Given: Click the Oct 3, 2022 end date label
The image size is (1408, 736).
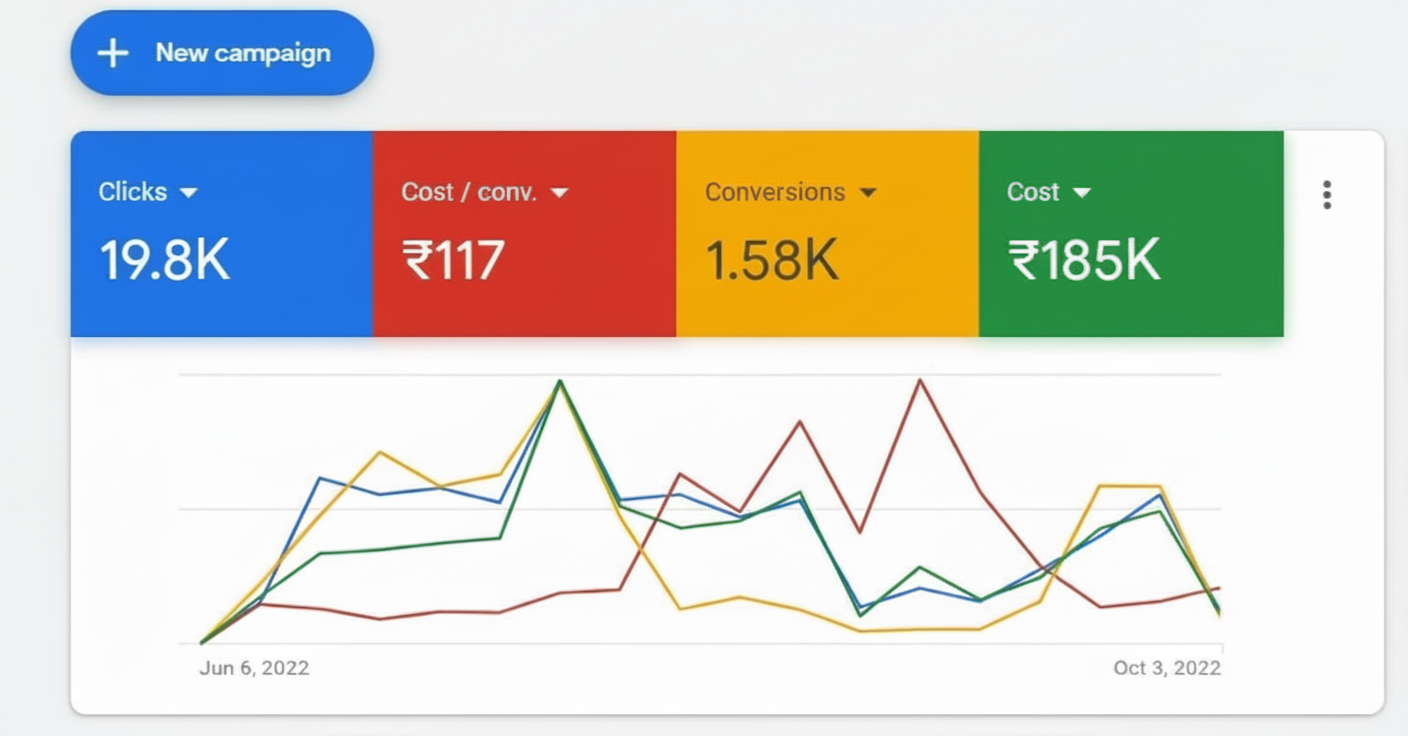Looking at the screenshot, I should [x=1167, y=668].
